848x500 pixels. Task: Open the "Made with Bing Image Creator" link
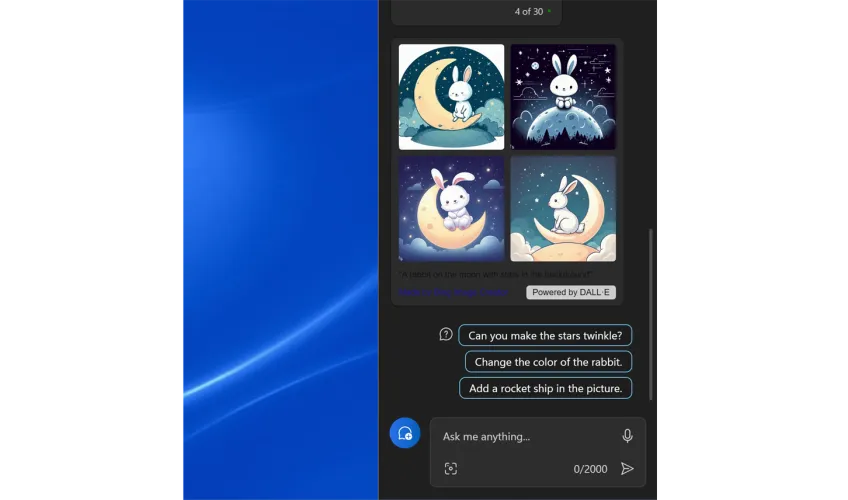click(454, 292)
